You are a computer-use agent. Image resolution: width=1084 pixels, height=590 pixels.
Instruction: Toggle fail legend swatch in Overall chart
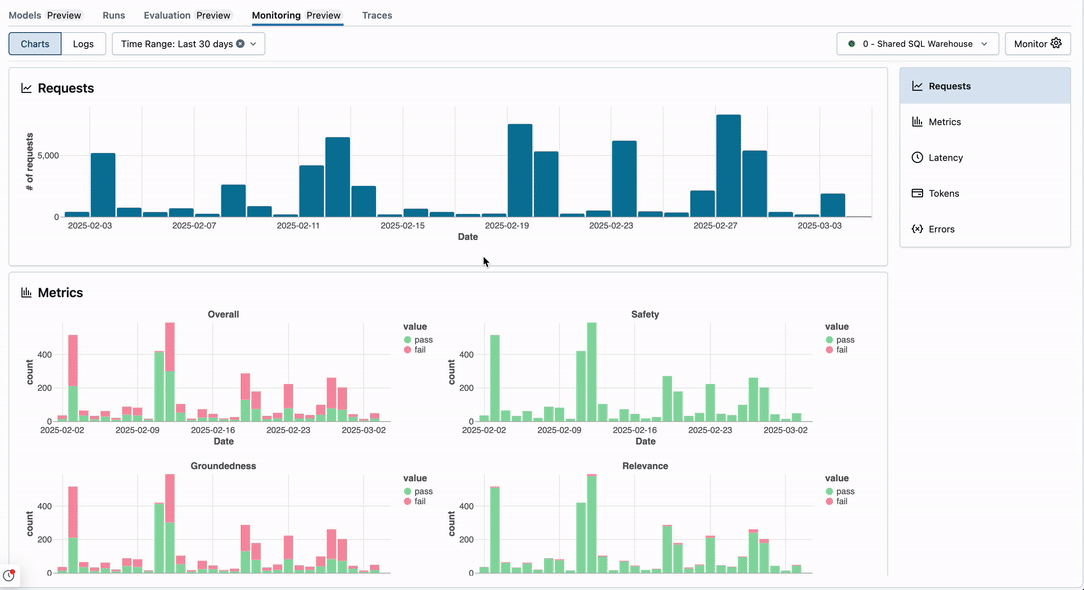[x=408, y=350]
